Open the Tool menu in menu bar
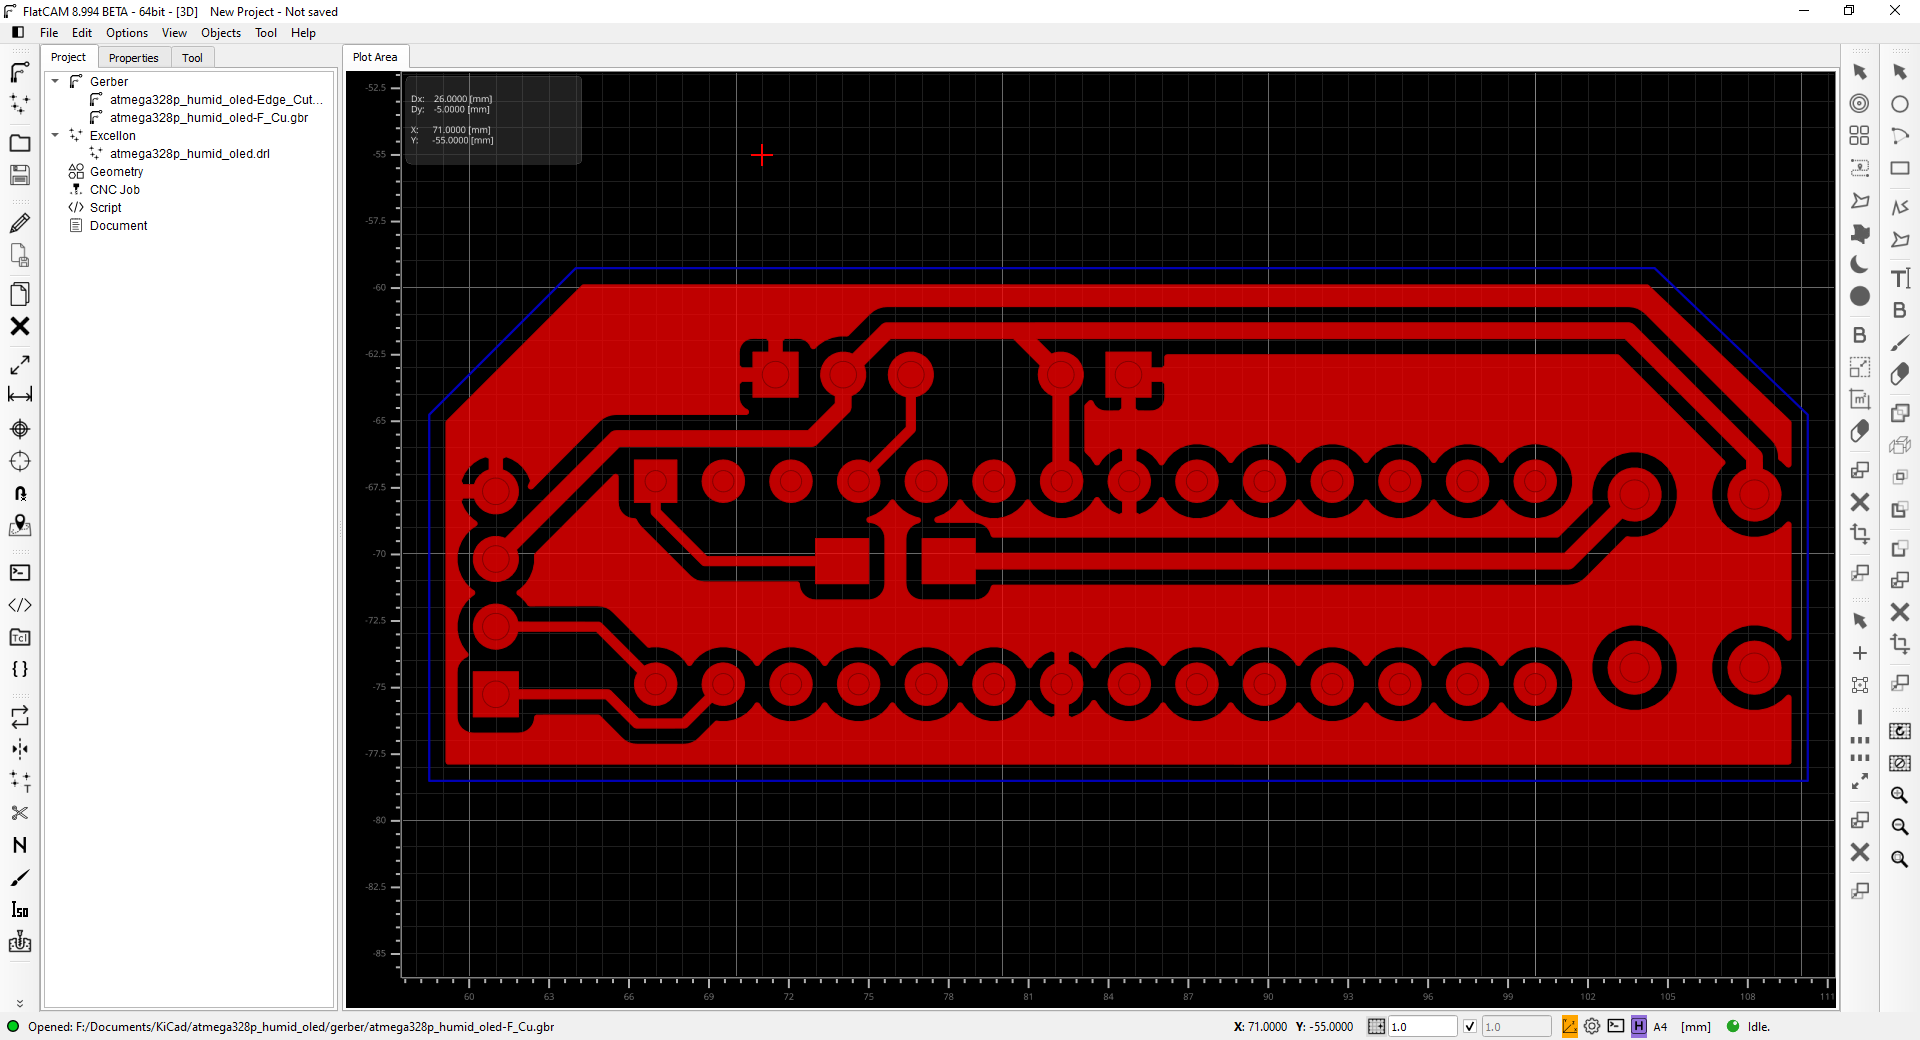Image resolution: width=1920 pixels, height=1040 pixels. pyautogui.click(x=266, y=33)
